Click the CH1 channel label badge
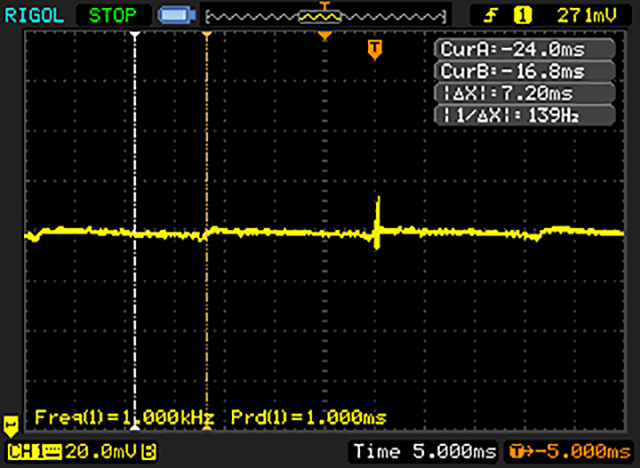 [x=35, y=452]
